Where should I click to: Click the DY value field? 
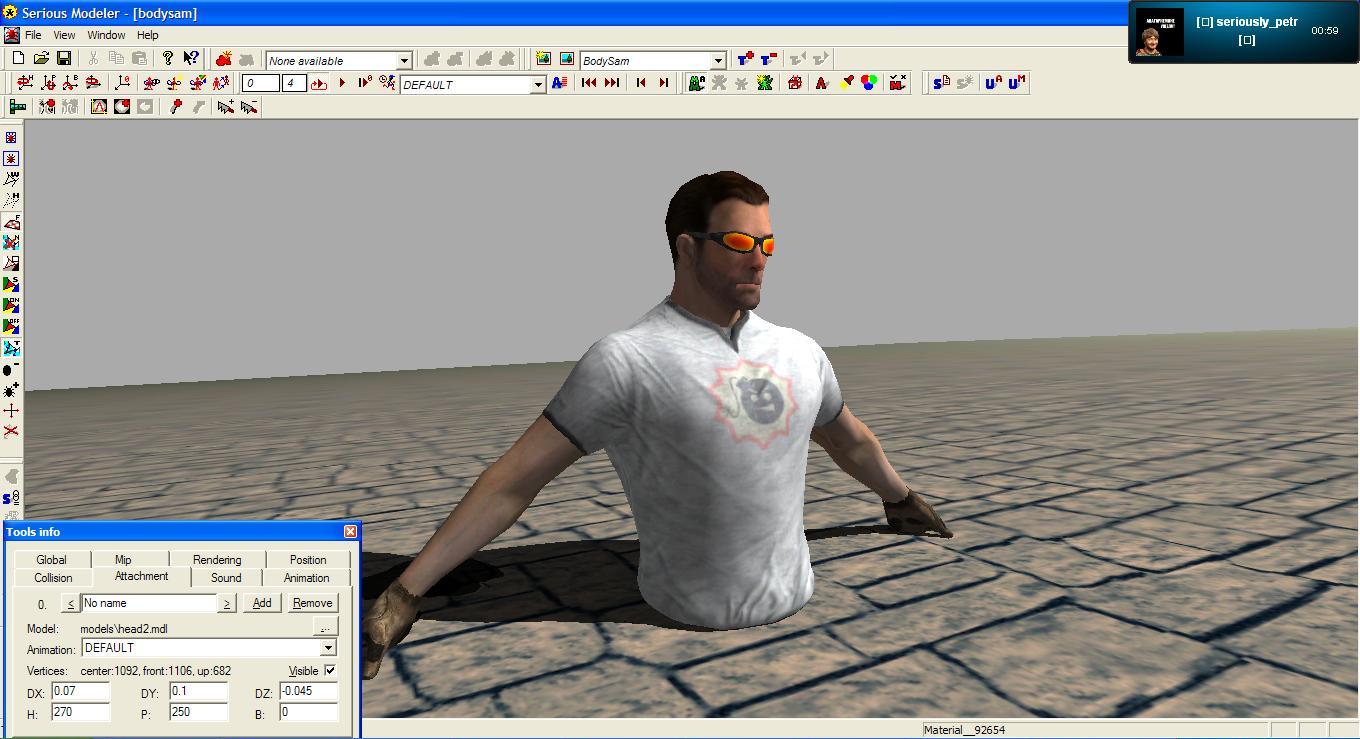(x=198, y=691)
